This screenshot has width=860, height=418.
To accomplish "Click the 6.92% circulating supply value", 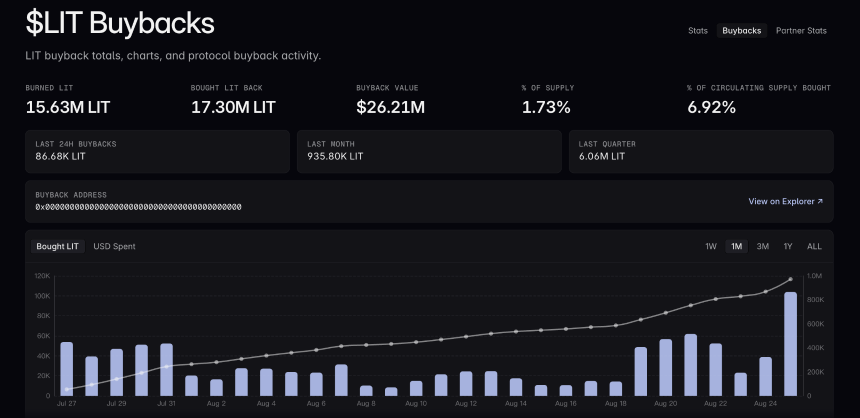I will (x=711, y=107).
